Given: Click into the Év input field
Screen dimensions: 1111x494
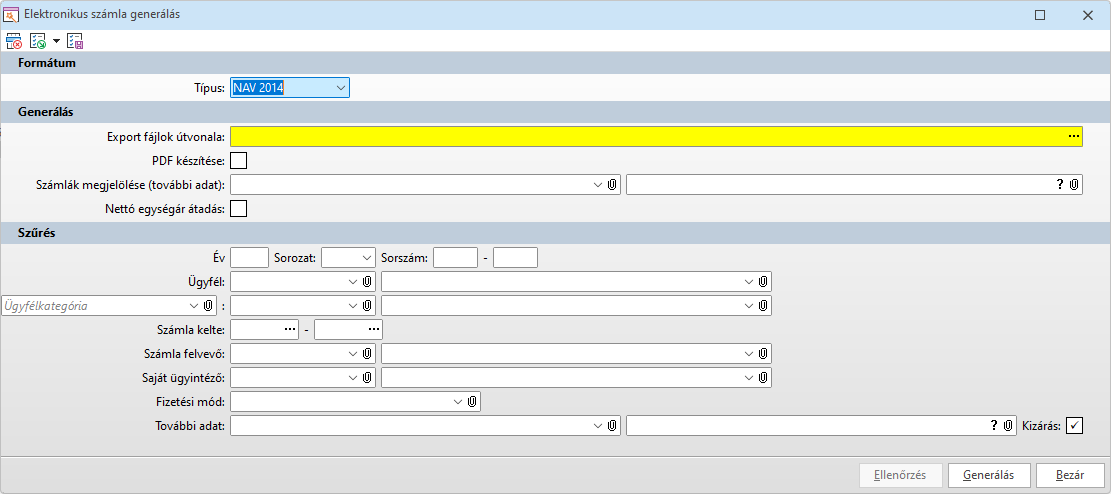Looking at the screenshot, I should pyautogui.click(x=249, y=257).
